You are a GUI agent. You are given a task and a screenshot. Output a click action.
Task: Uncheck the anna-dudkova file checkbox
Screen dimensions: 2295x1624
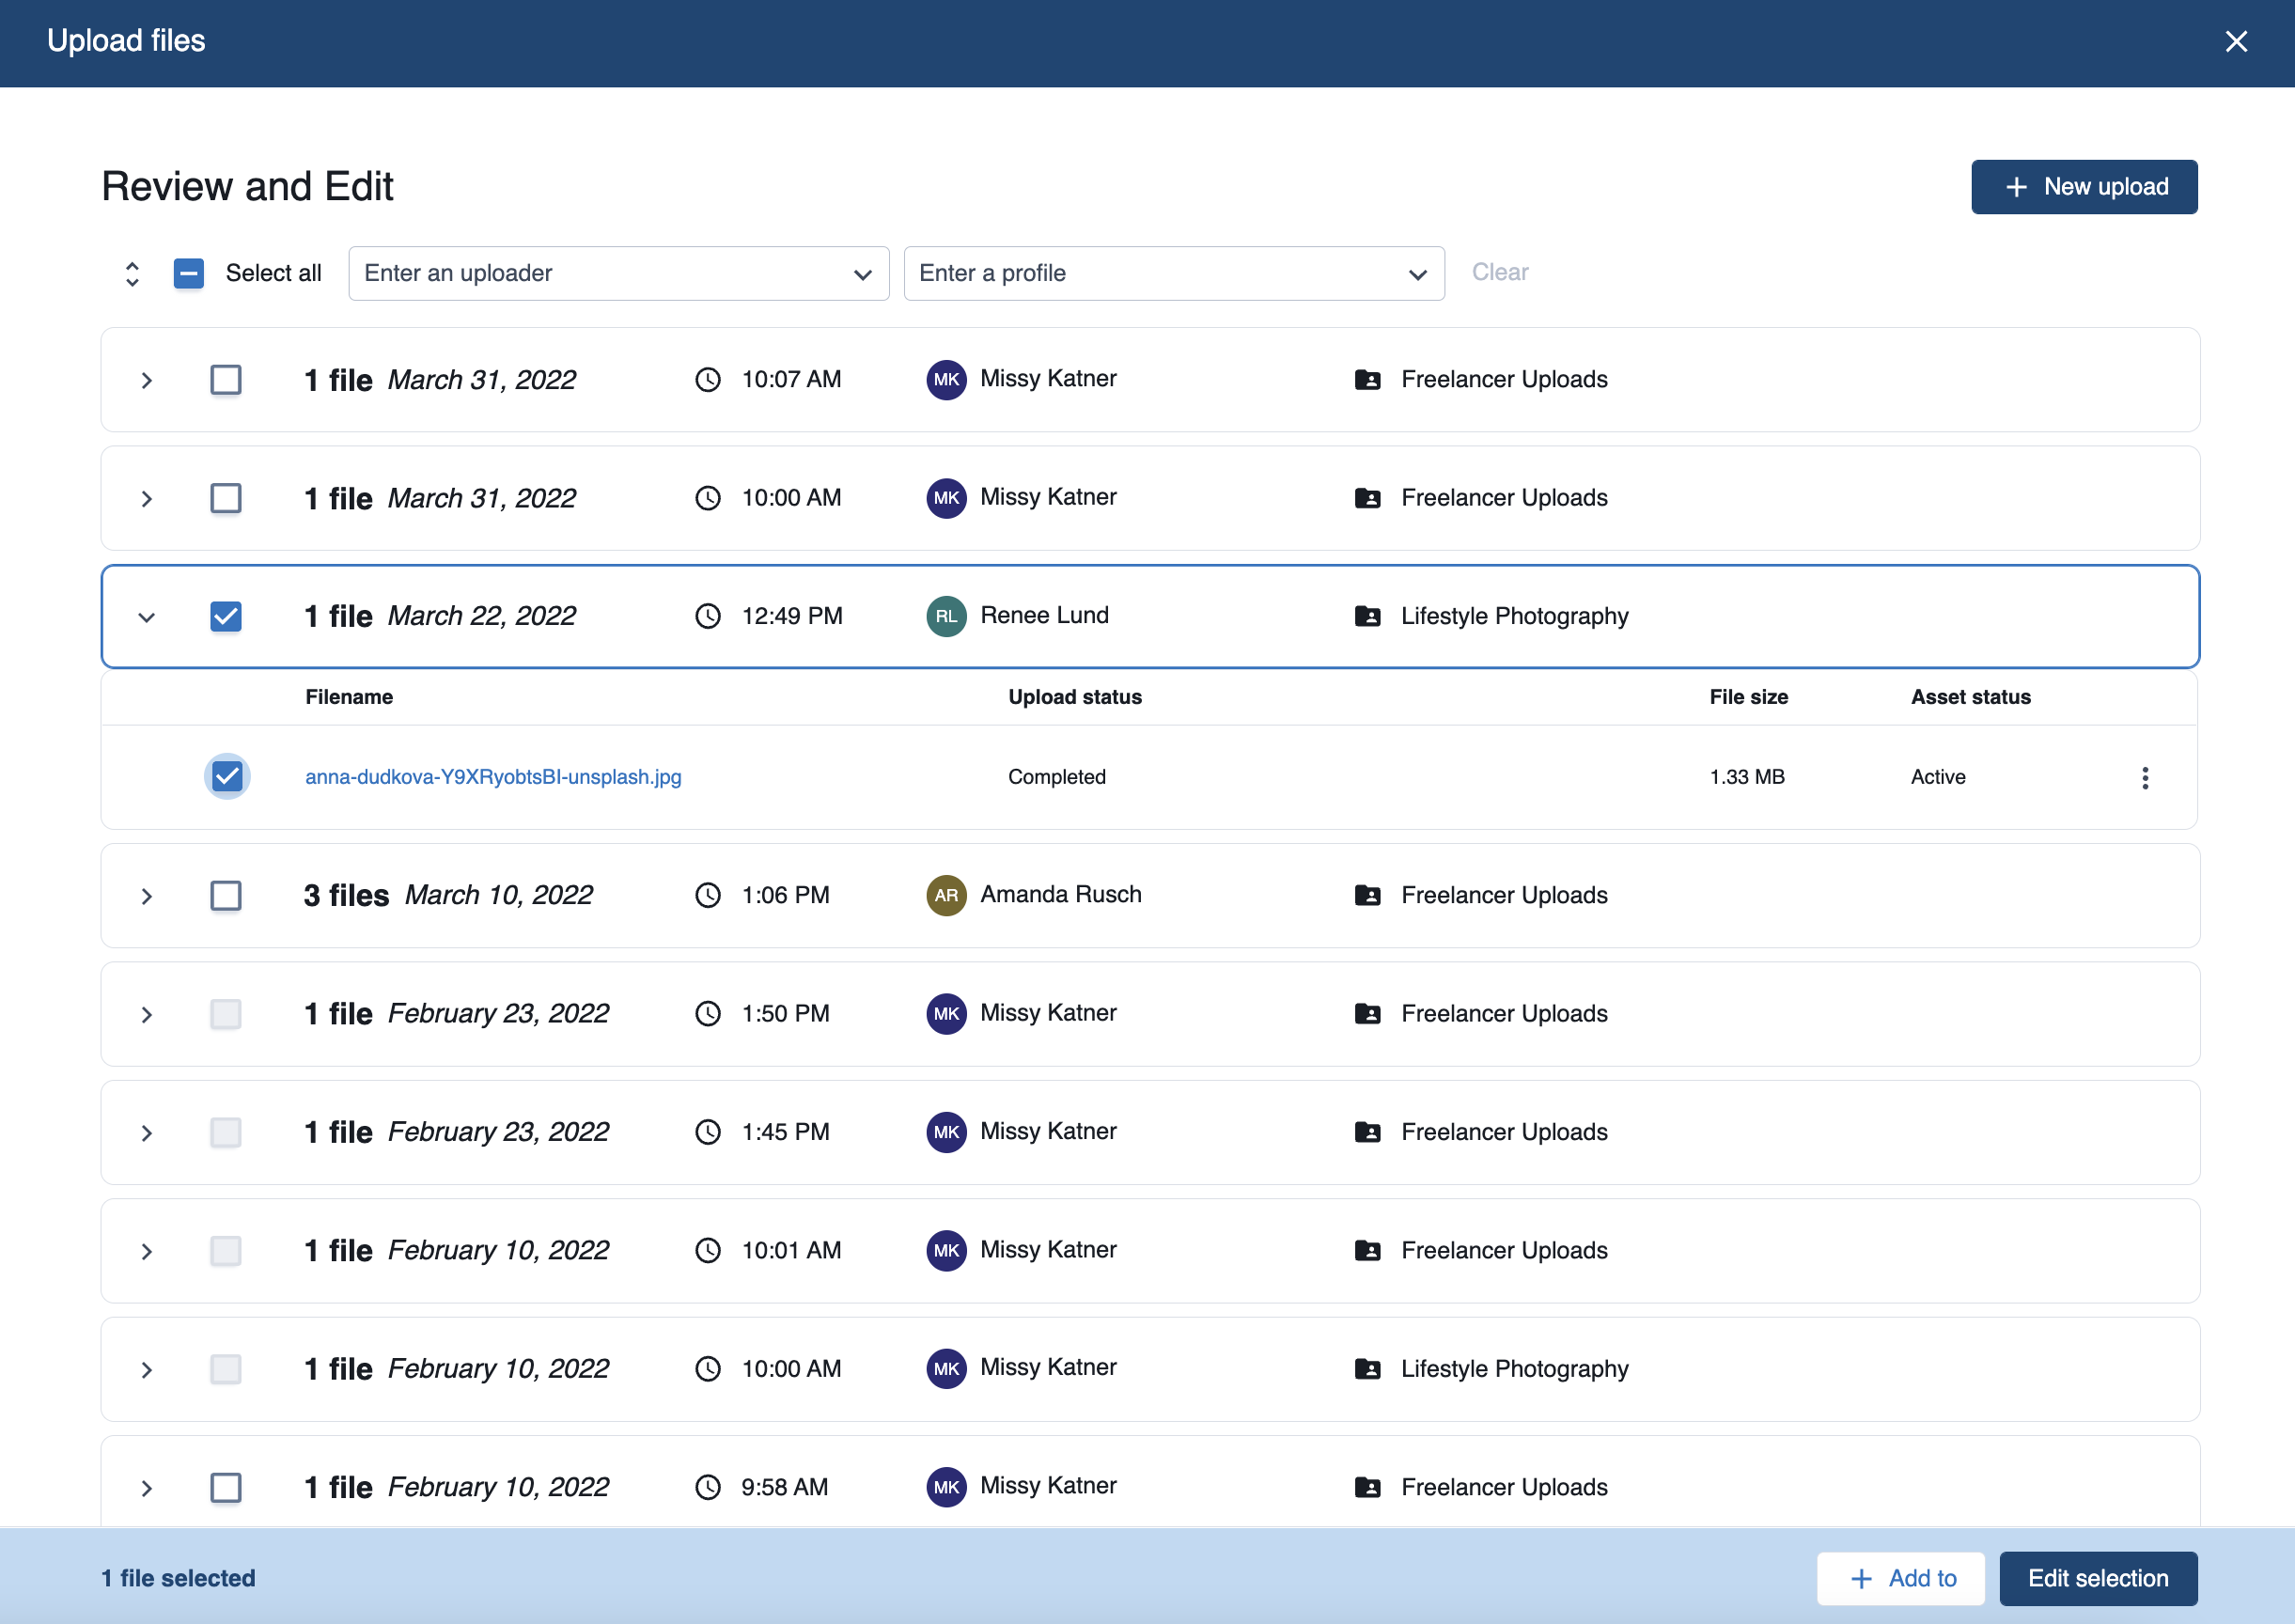227,777
